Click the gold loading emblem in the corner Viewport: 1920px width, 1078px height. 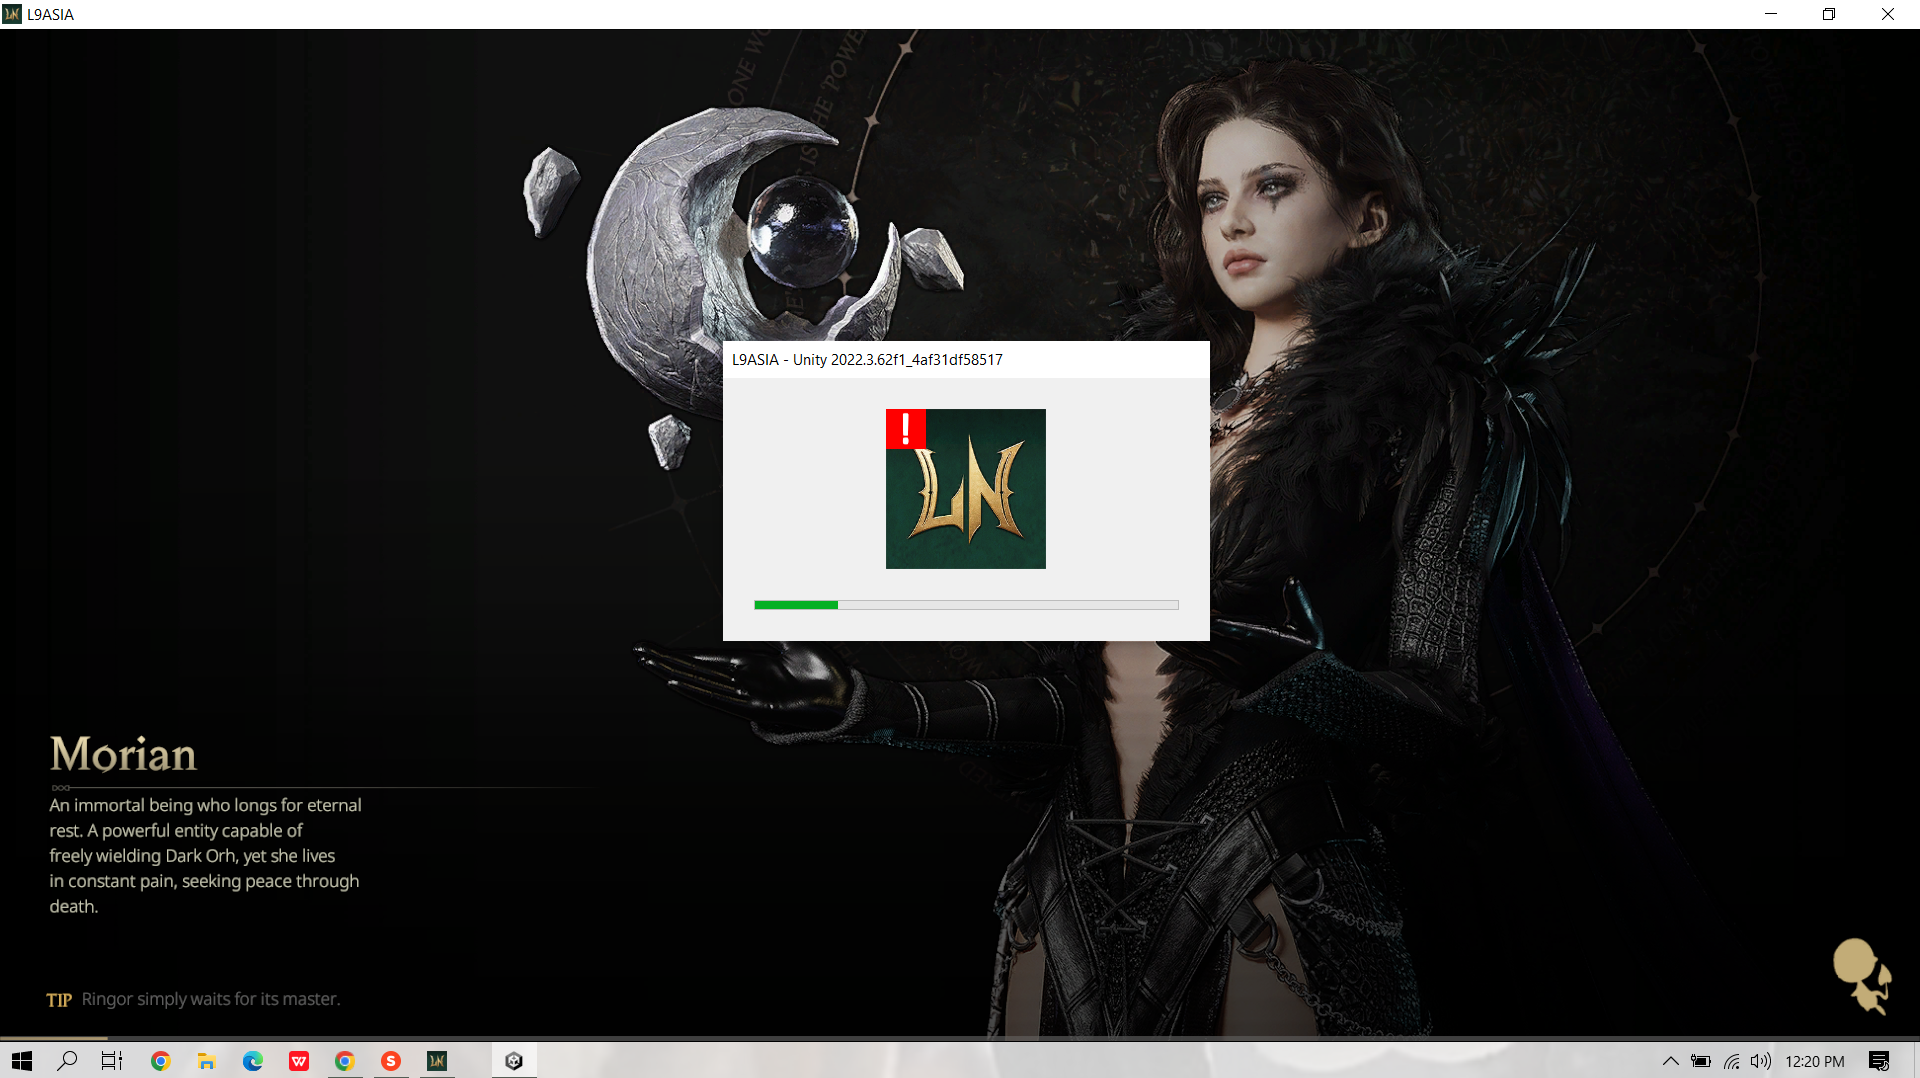(x=1861, y=976)
